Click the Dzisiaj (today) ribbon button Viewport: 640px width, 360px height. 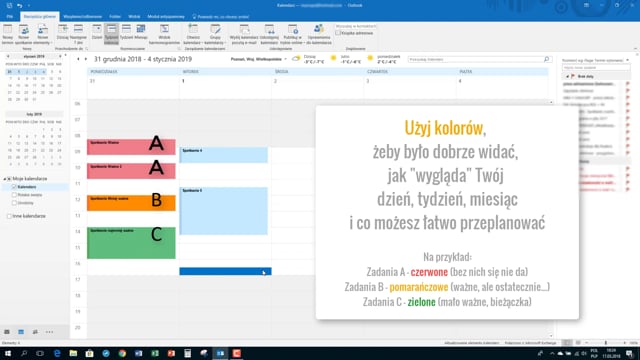pos(62,33)
